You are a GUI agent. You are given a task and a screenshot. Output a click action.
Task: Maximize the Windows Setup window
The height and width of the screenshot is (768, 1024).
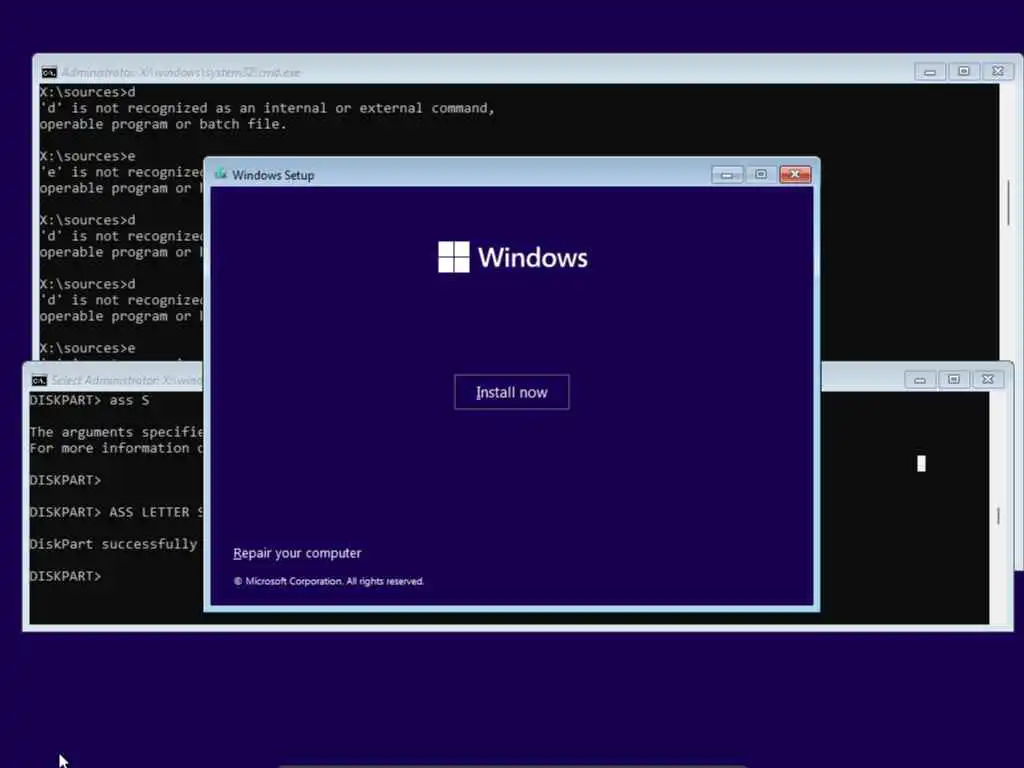point(761,174)
